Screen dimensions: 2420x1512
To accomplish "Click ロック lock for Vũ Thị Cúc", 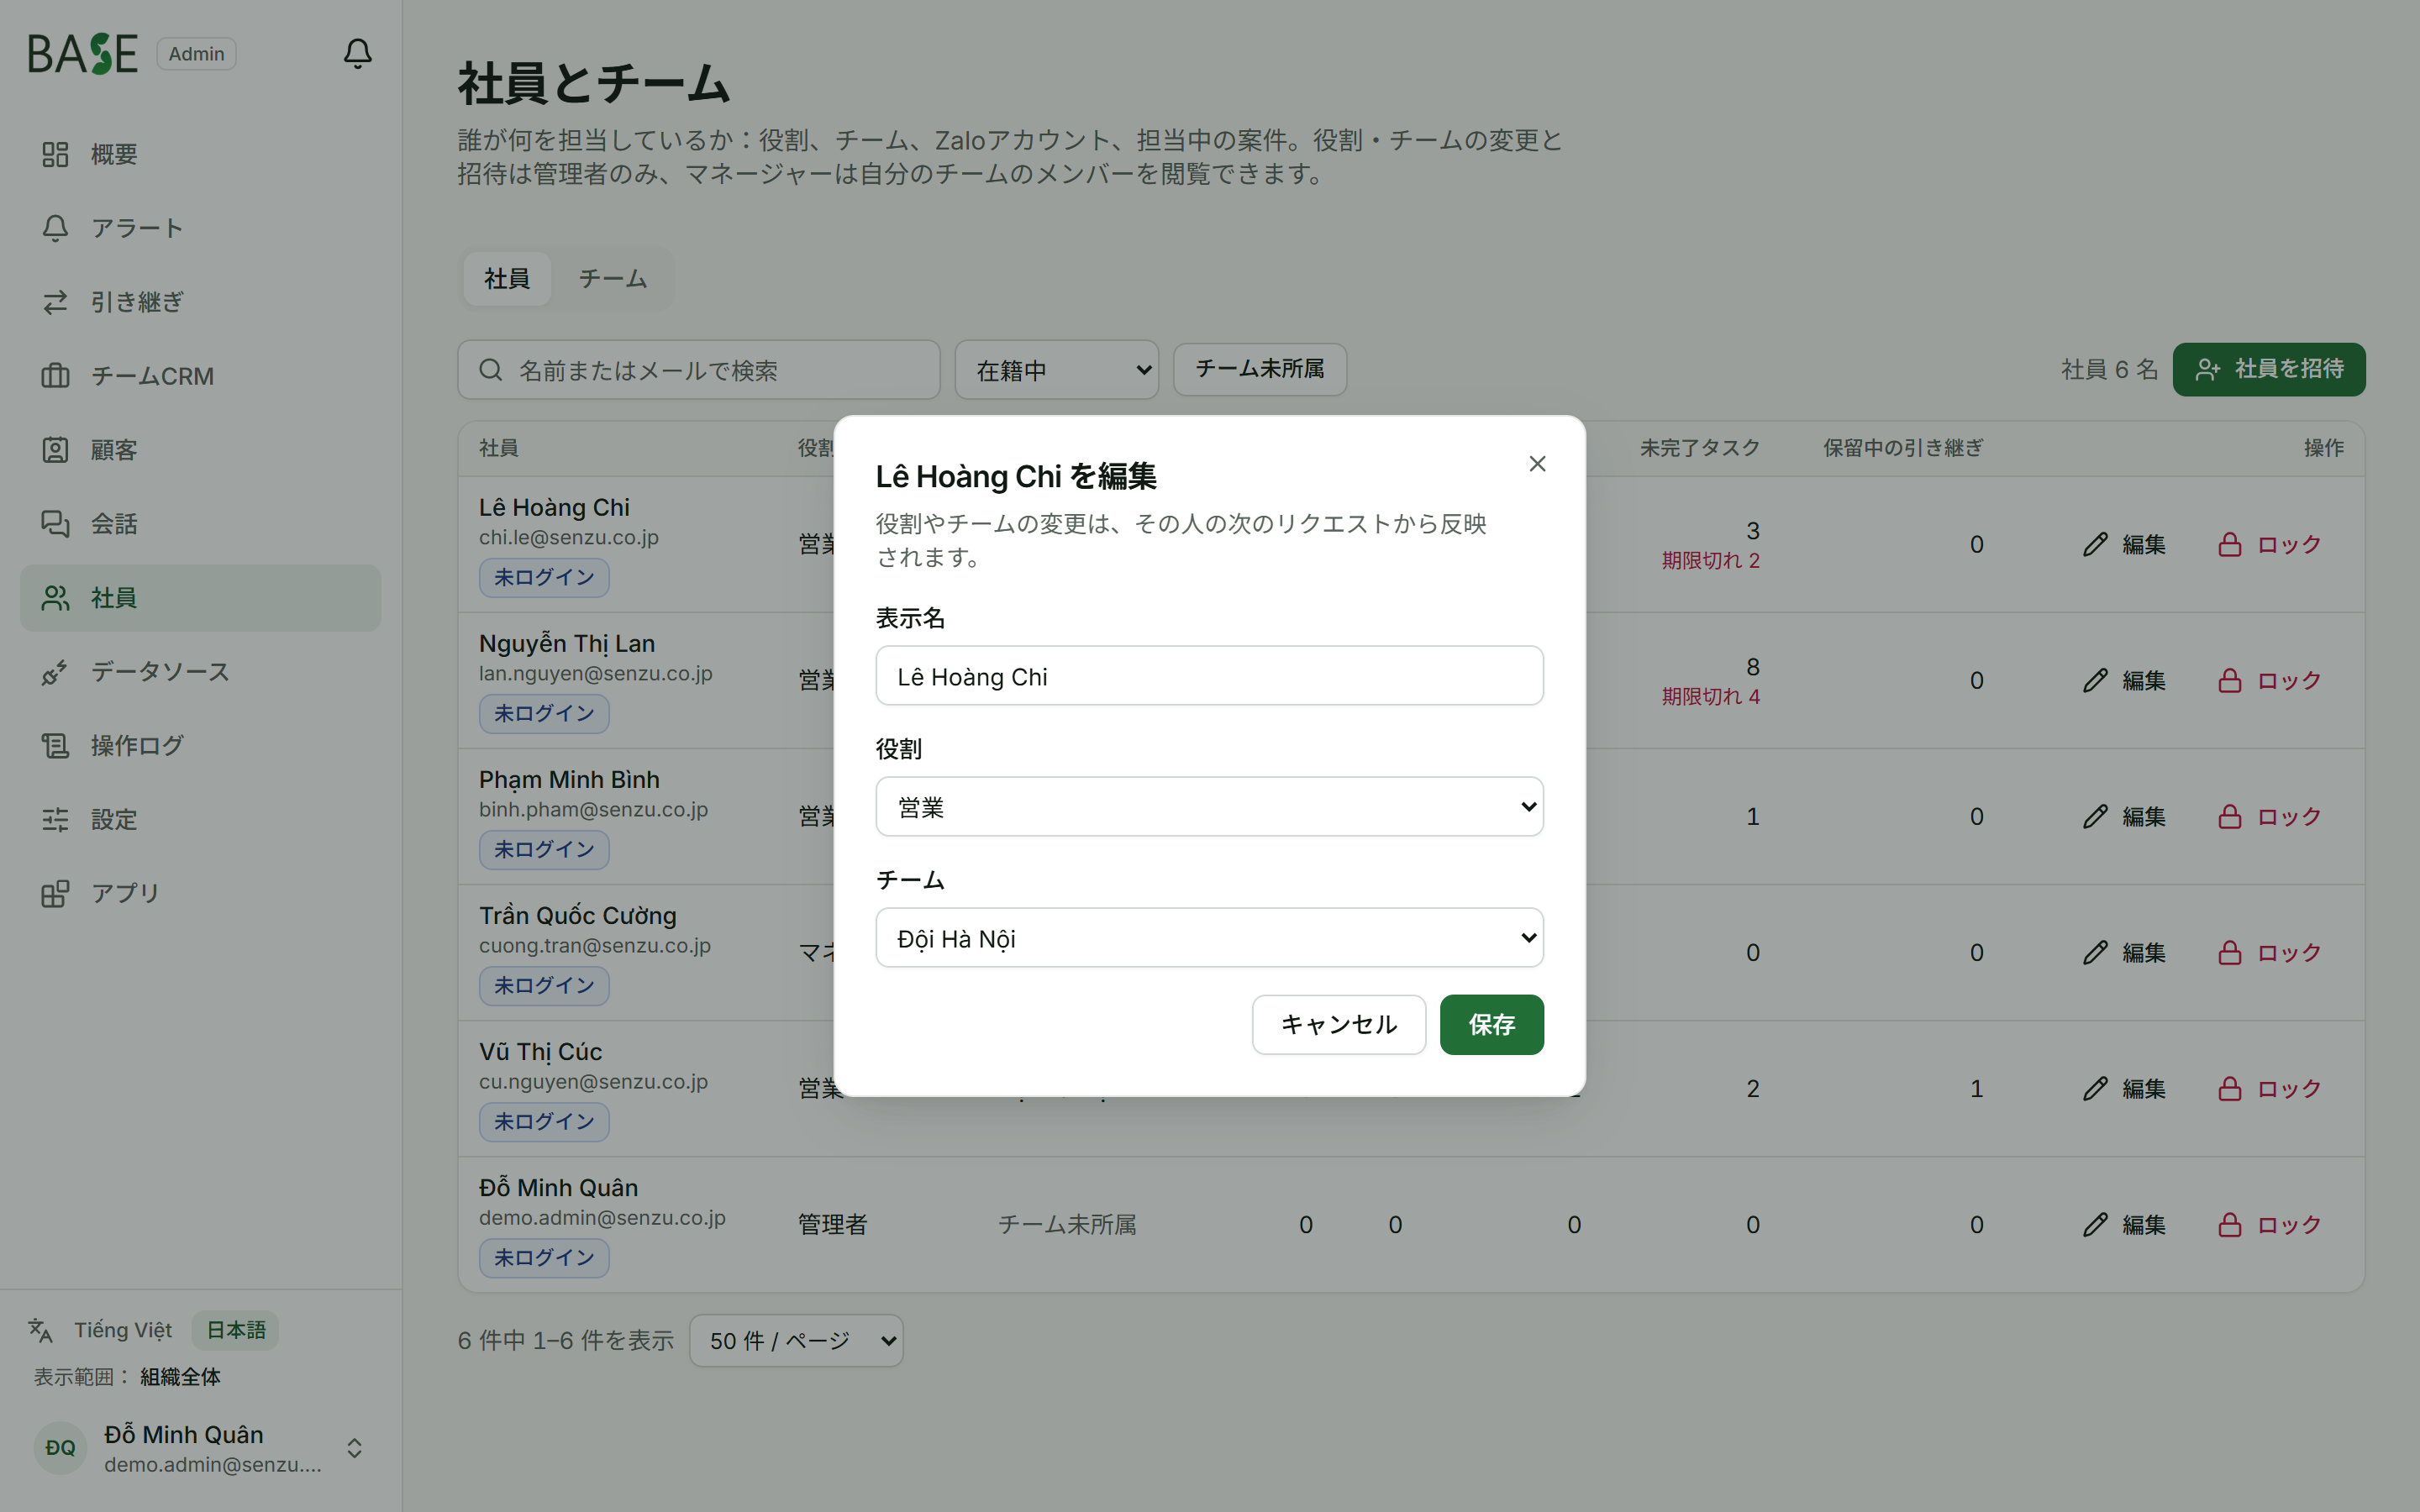I will [2269, 1089].
